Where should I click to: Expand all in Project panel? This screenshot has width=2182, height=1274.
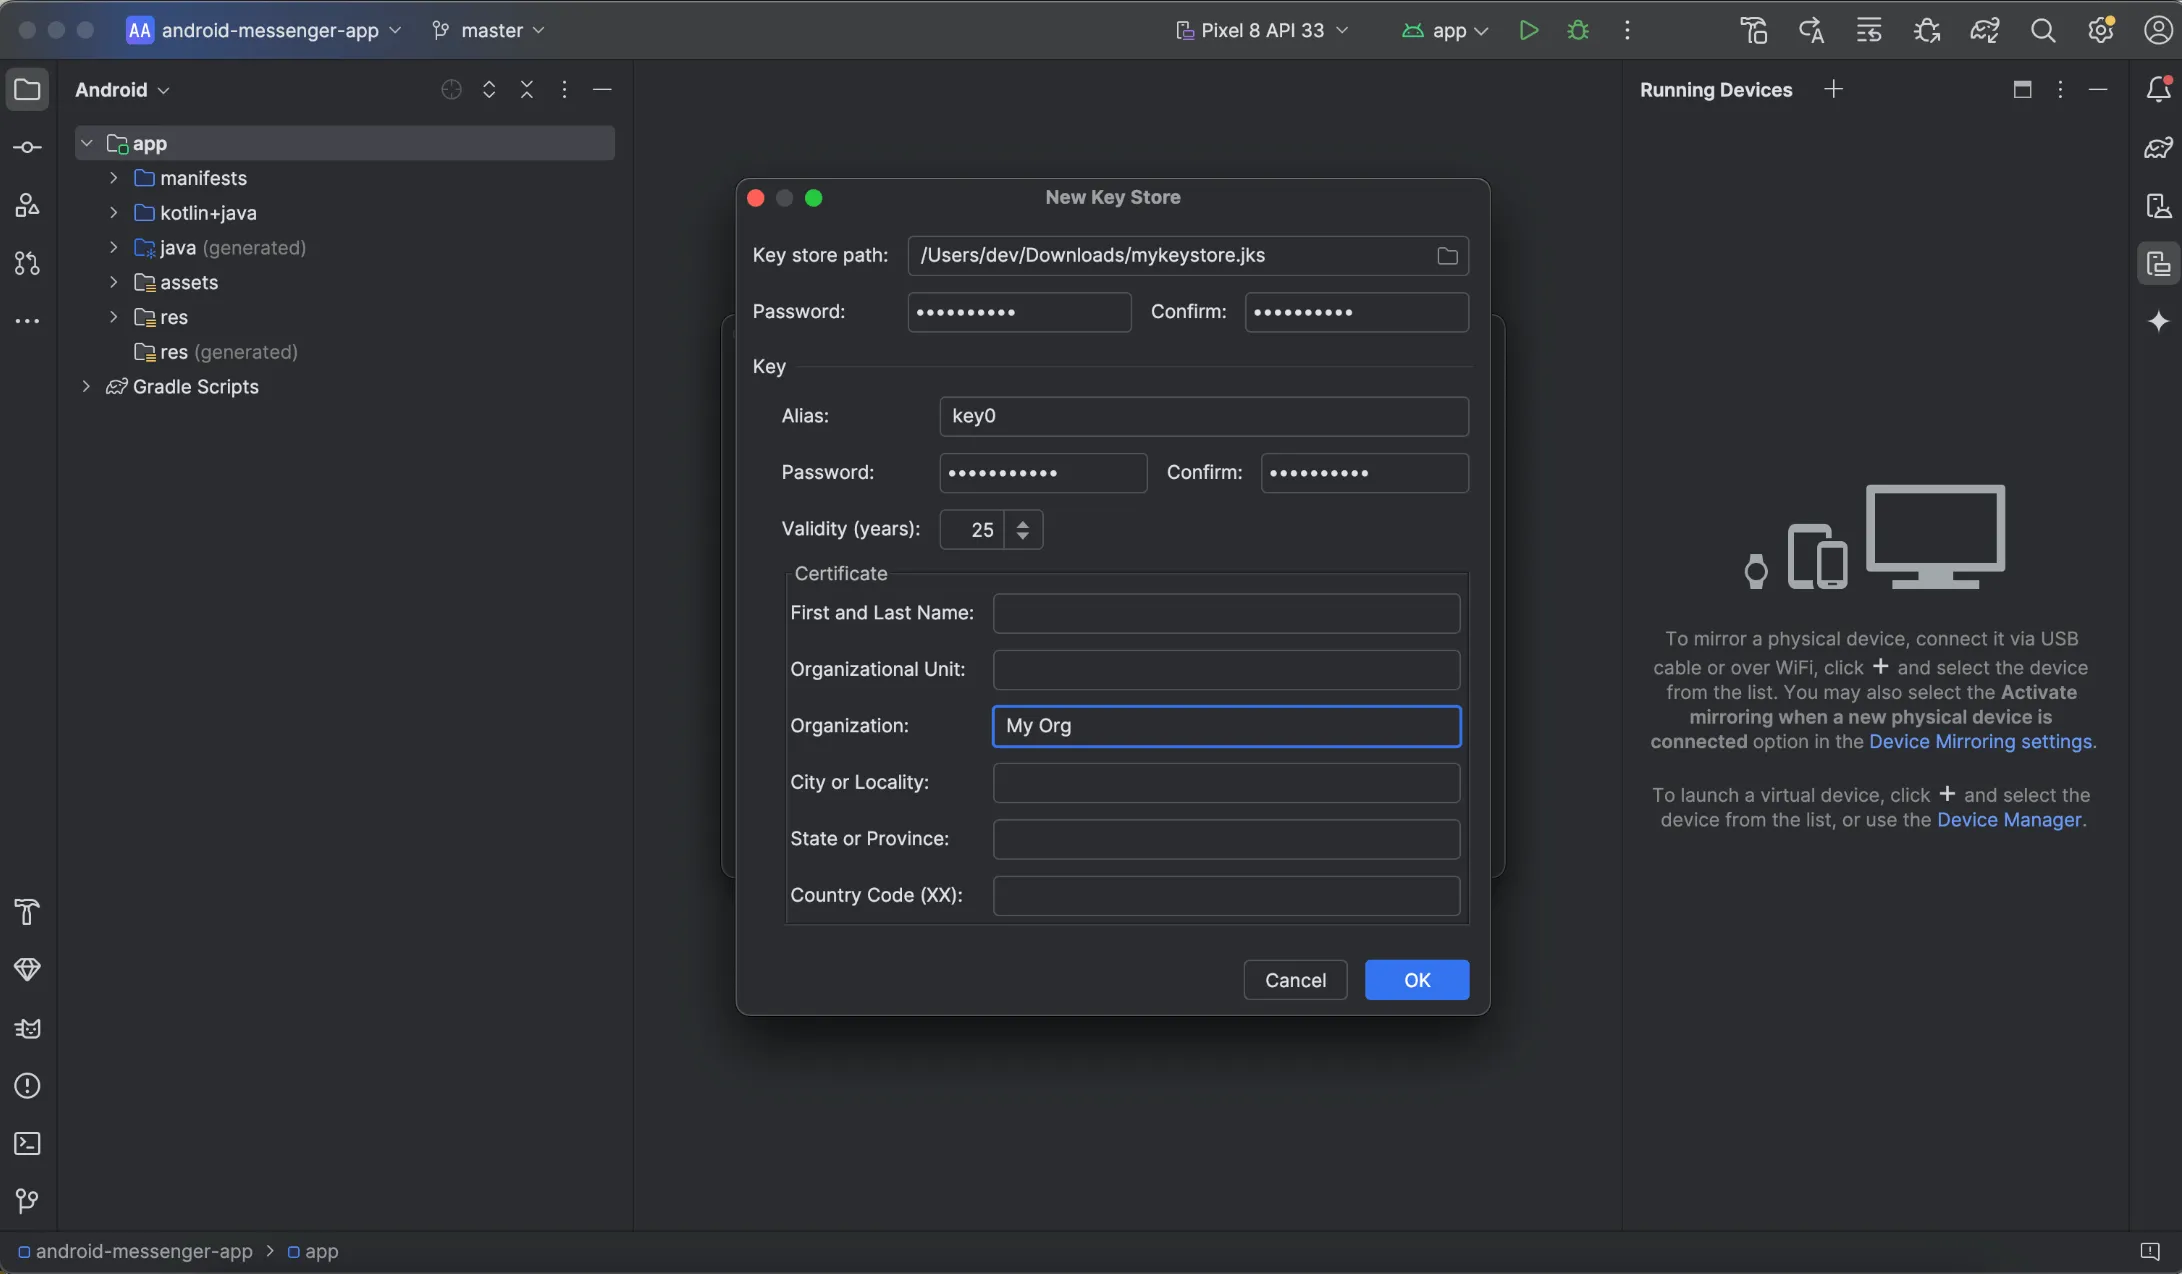(489, 90)
